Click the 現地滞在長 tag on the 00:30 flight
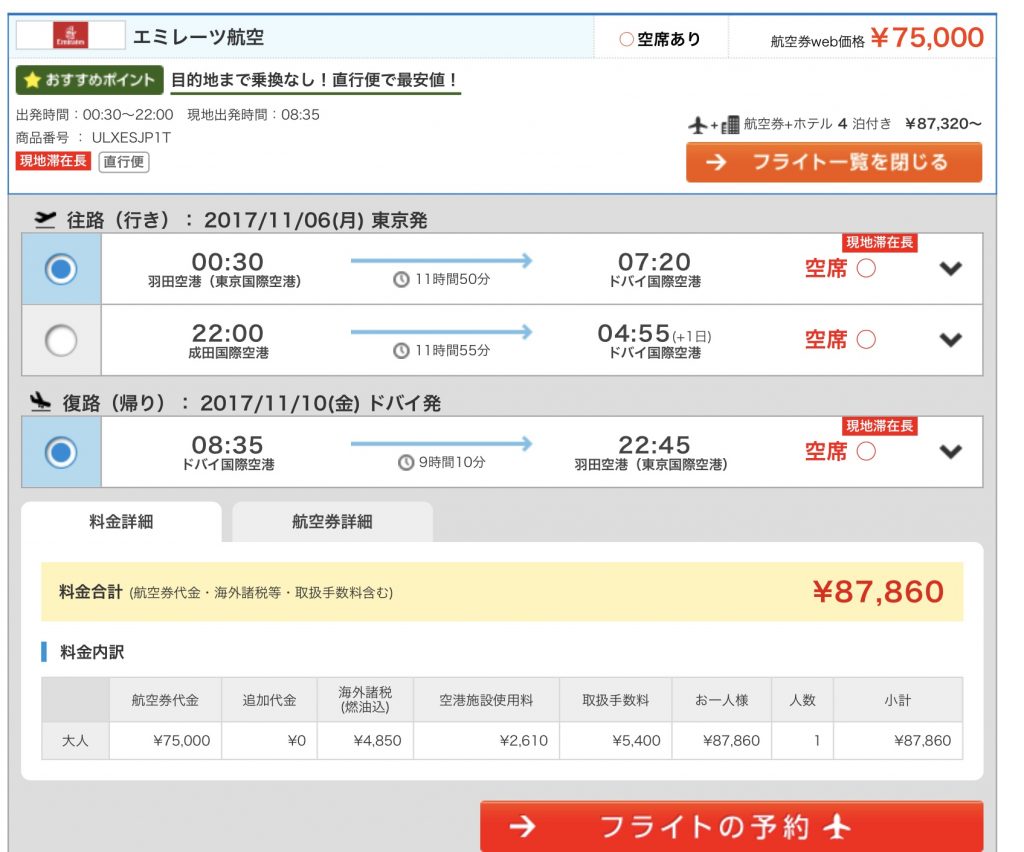This screenshot has width=1024, height=852. click(880, 243)
